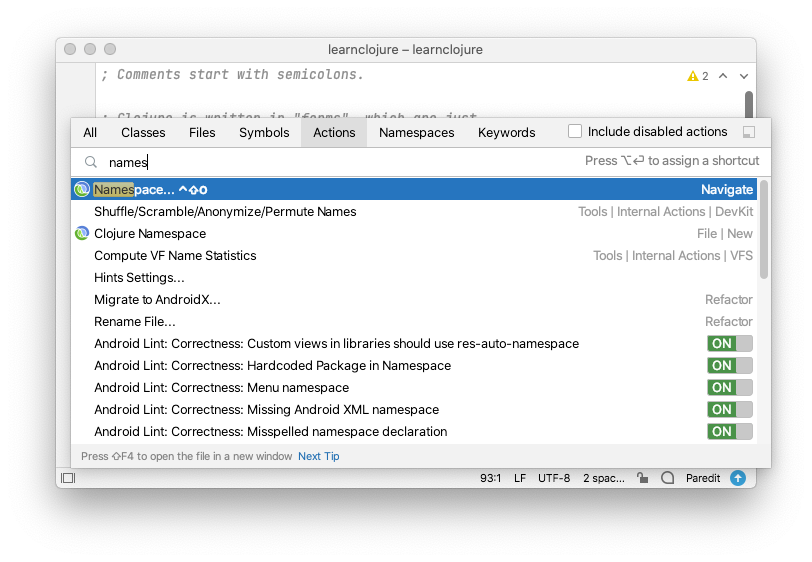Toggle Hardcoded Package in Namespace switch
Screen dimensions: 812x562
[x=730, y=366]
